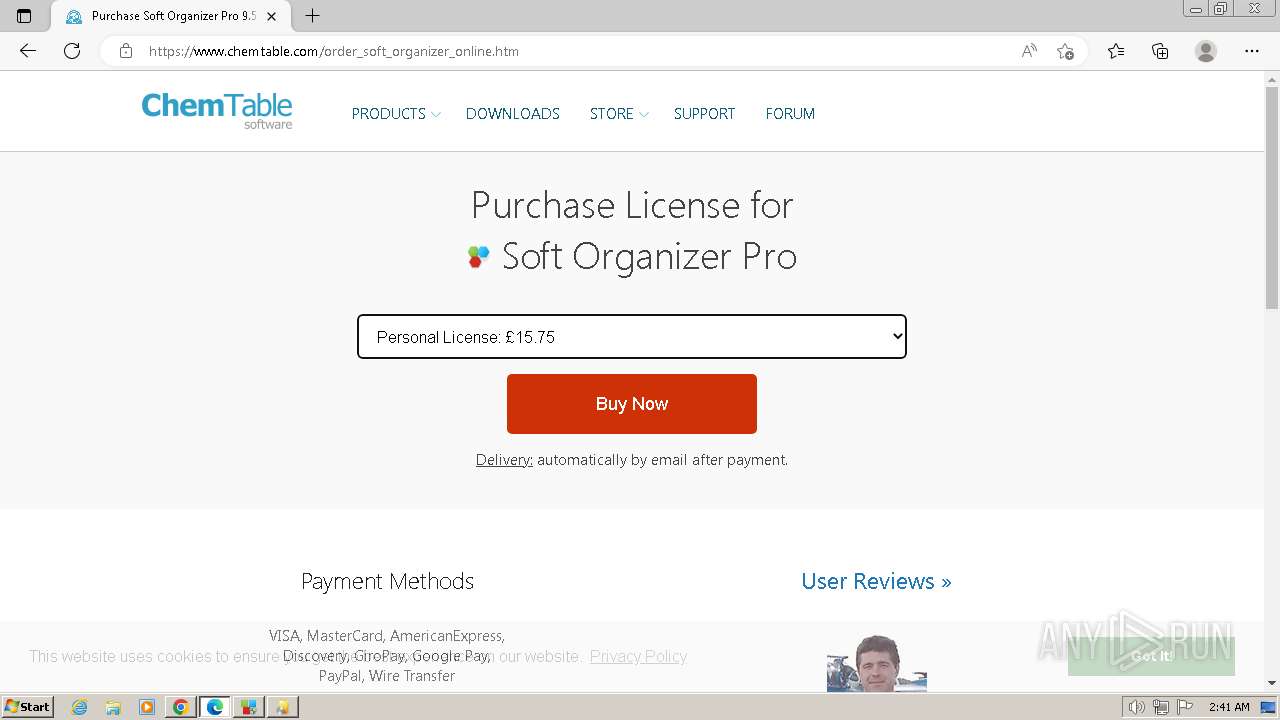The height and width of the screenshot is (720, 1280).
Task: Add this page to favorites
Action: (1065, 51)
